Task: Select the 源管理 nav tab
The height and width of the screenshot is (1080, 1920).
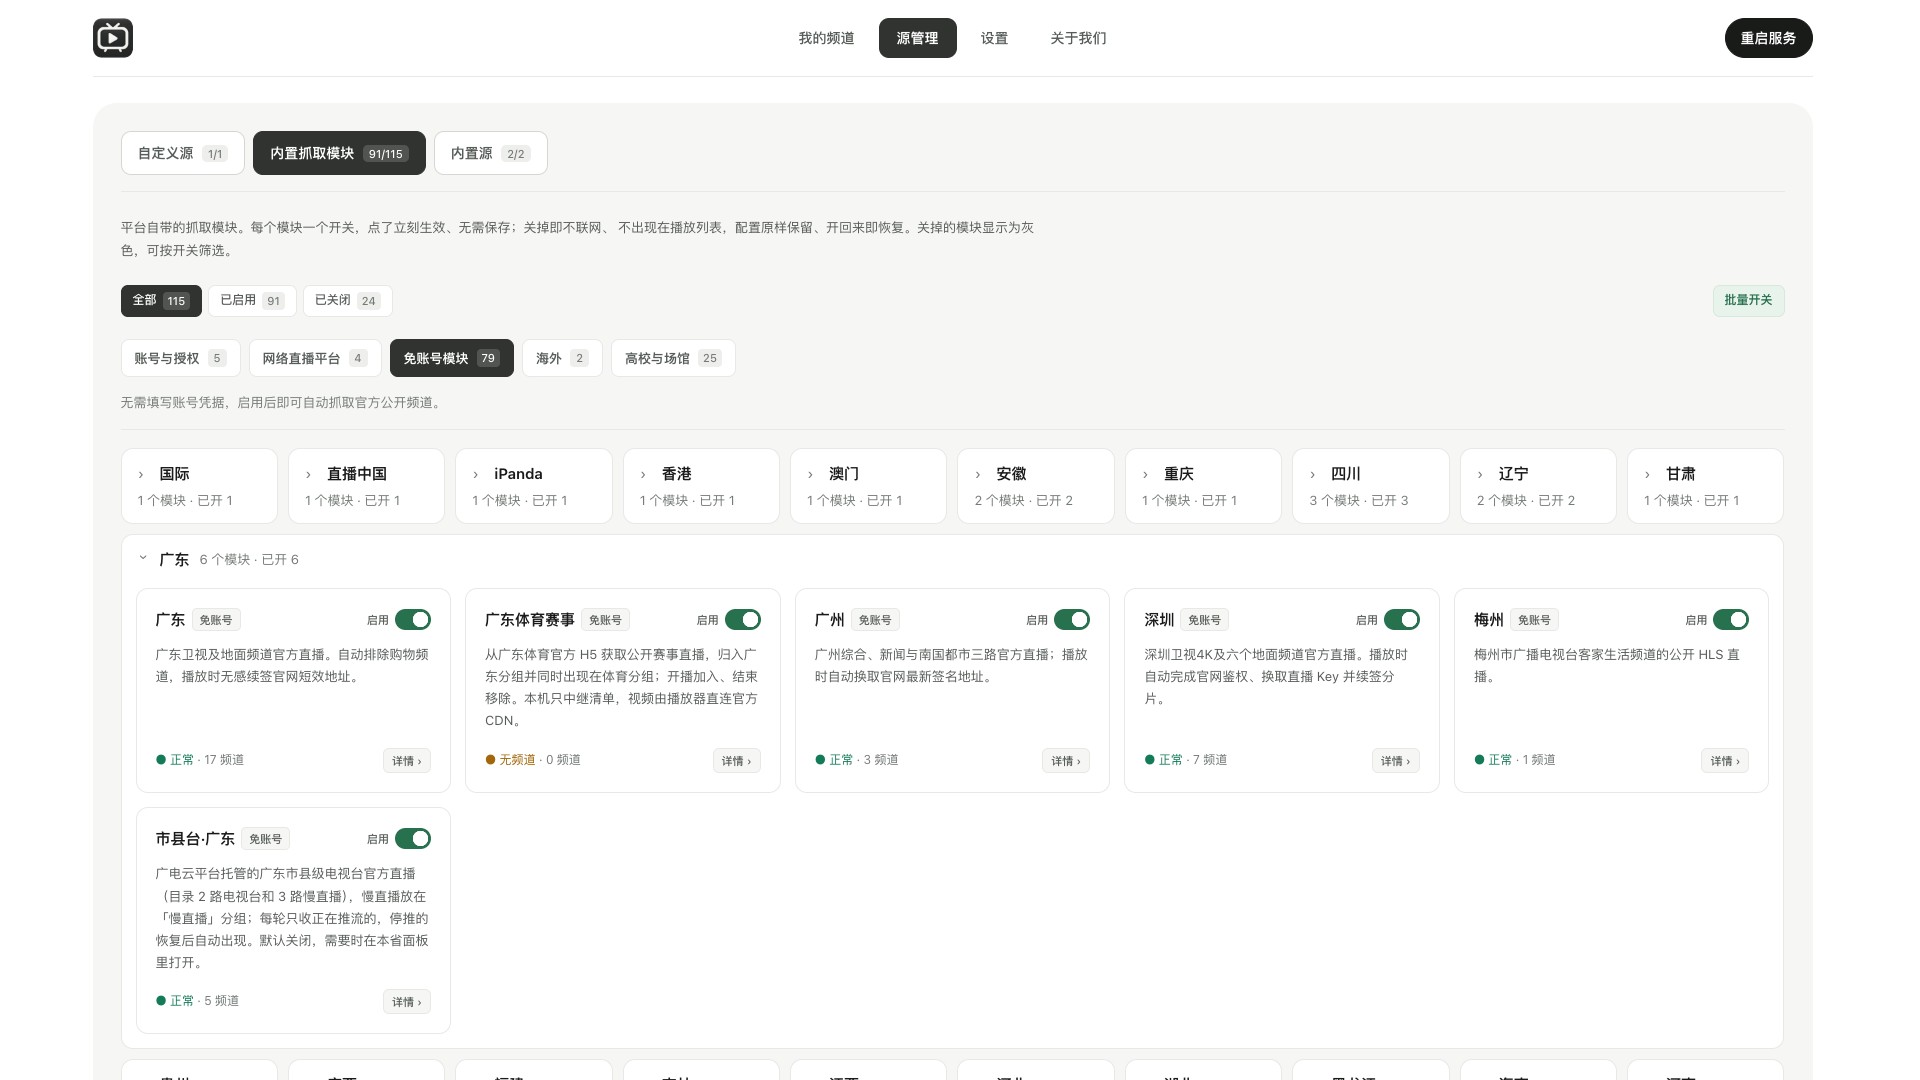Action: click(918, 38)
